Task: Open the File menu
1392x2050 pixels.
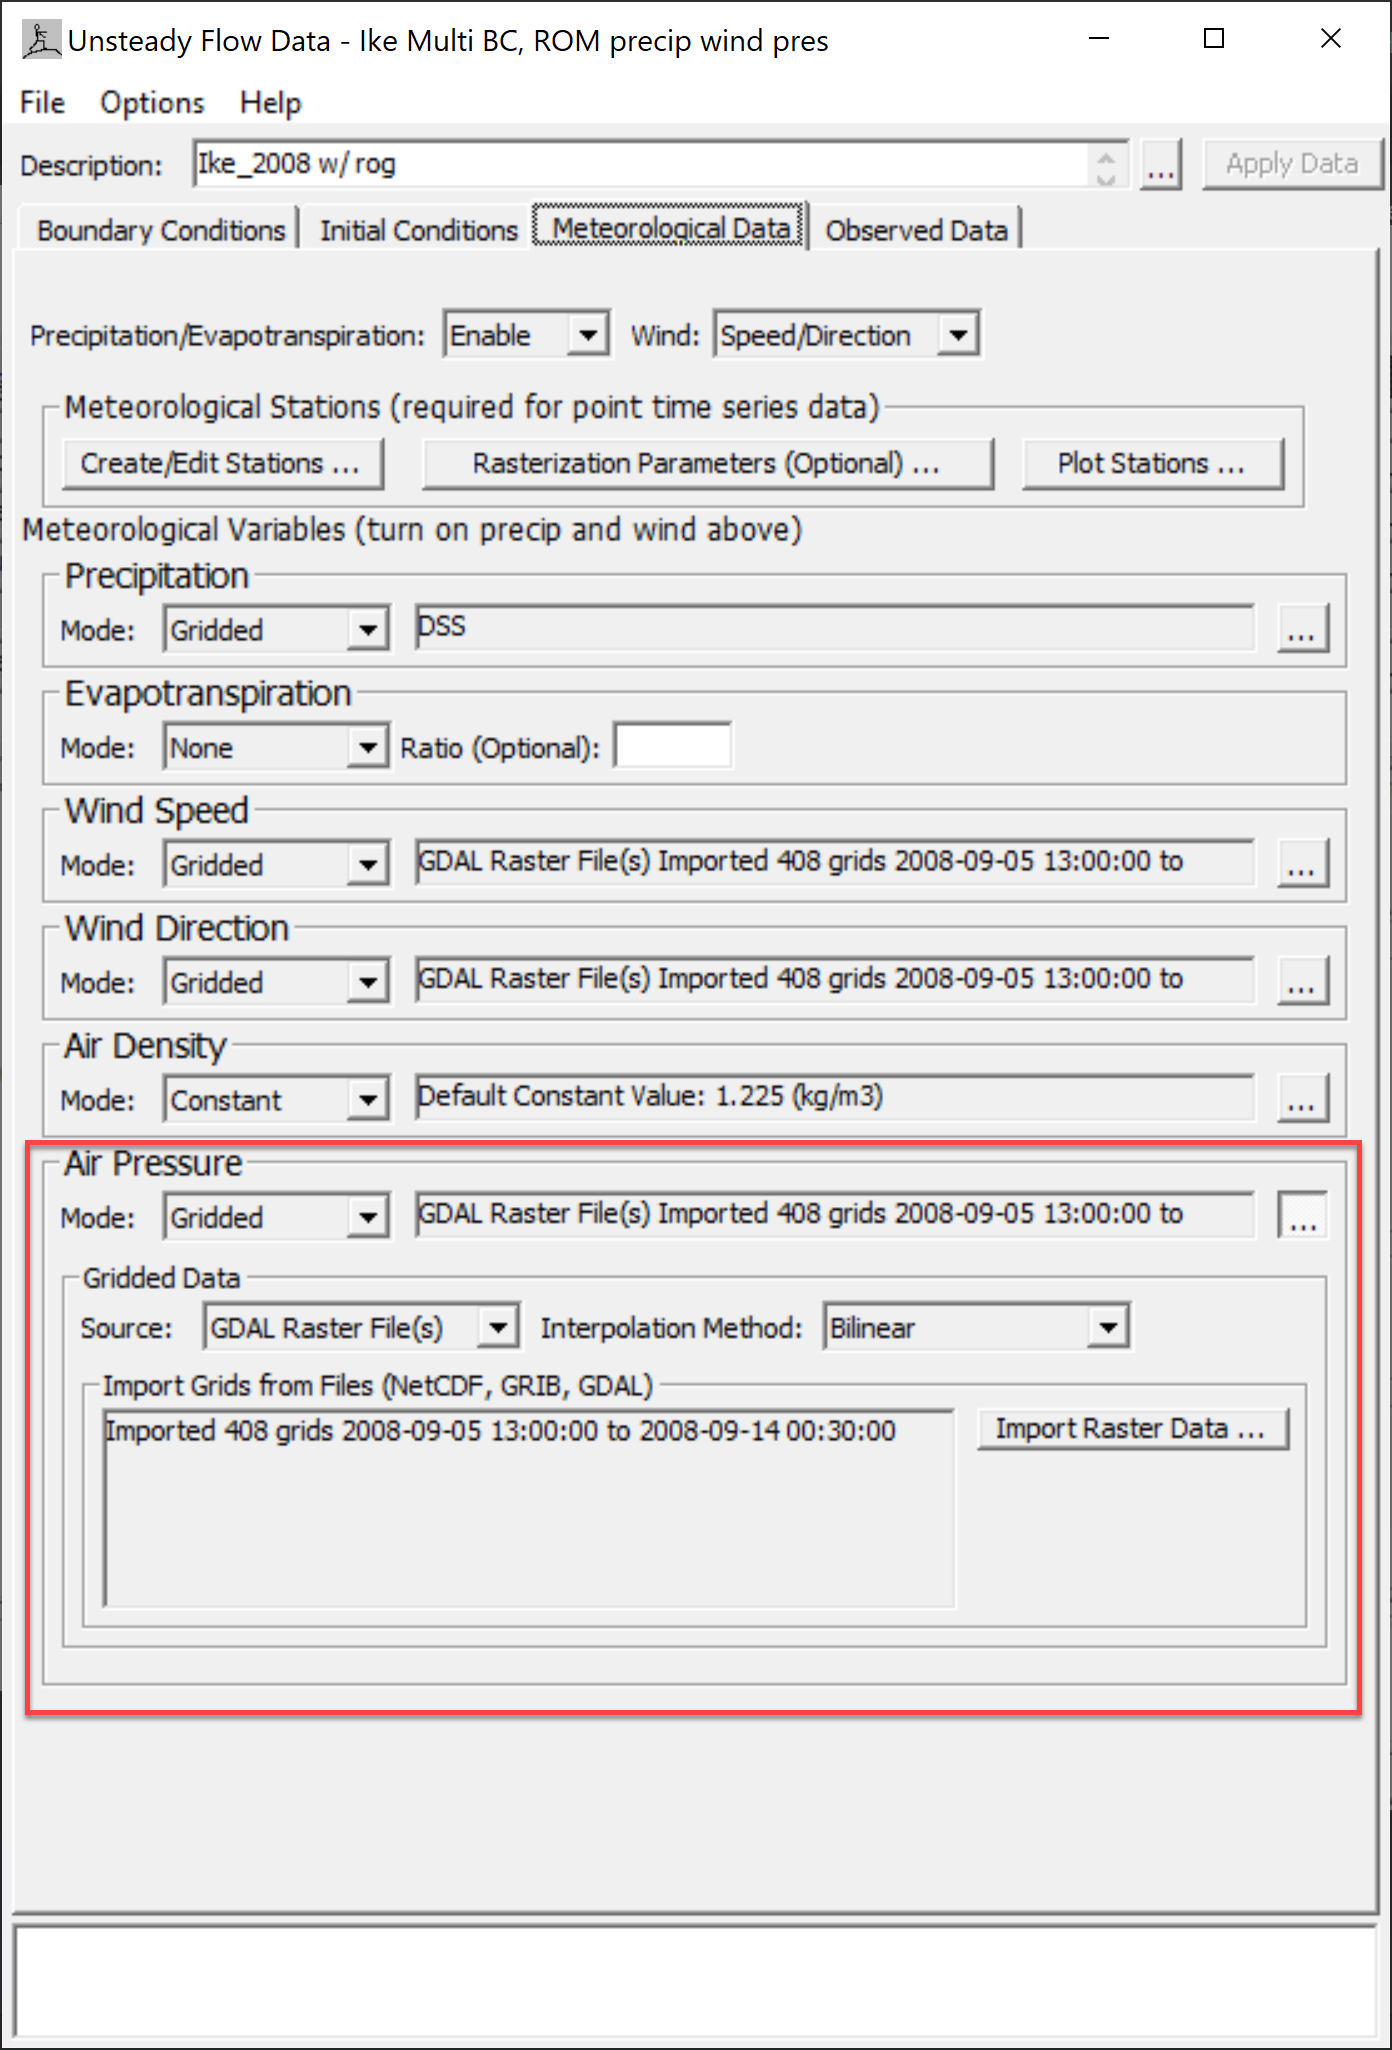Action: tap(42, 103)
